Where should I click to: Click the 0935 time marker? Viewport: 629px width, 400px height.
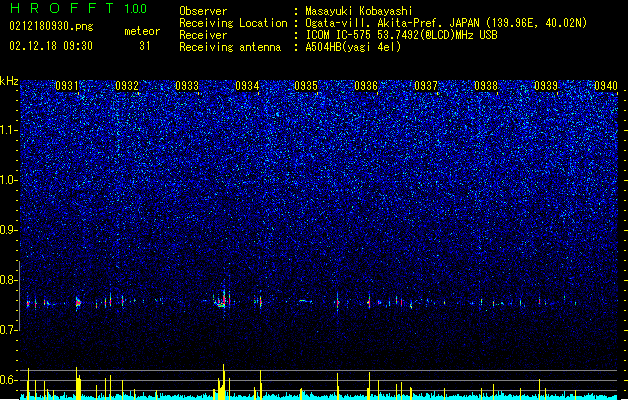pos(306,86)
